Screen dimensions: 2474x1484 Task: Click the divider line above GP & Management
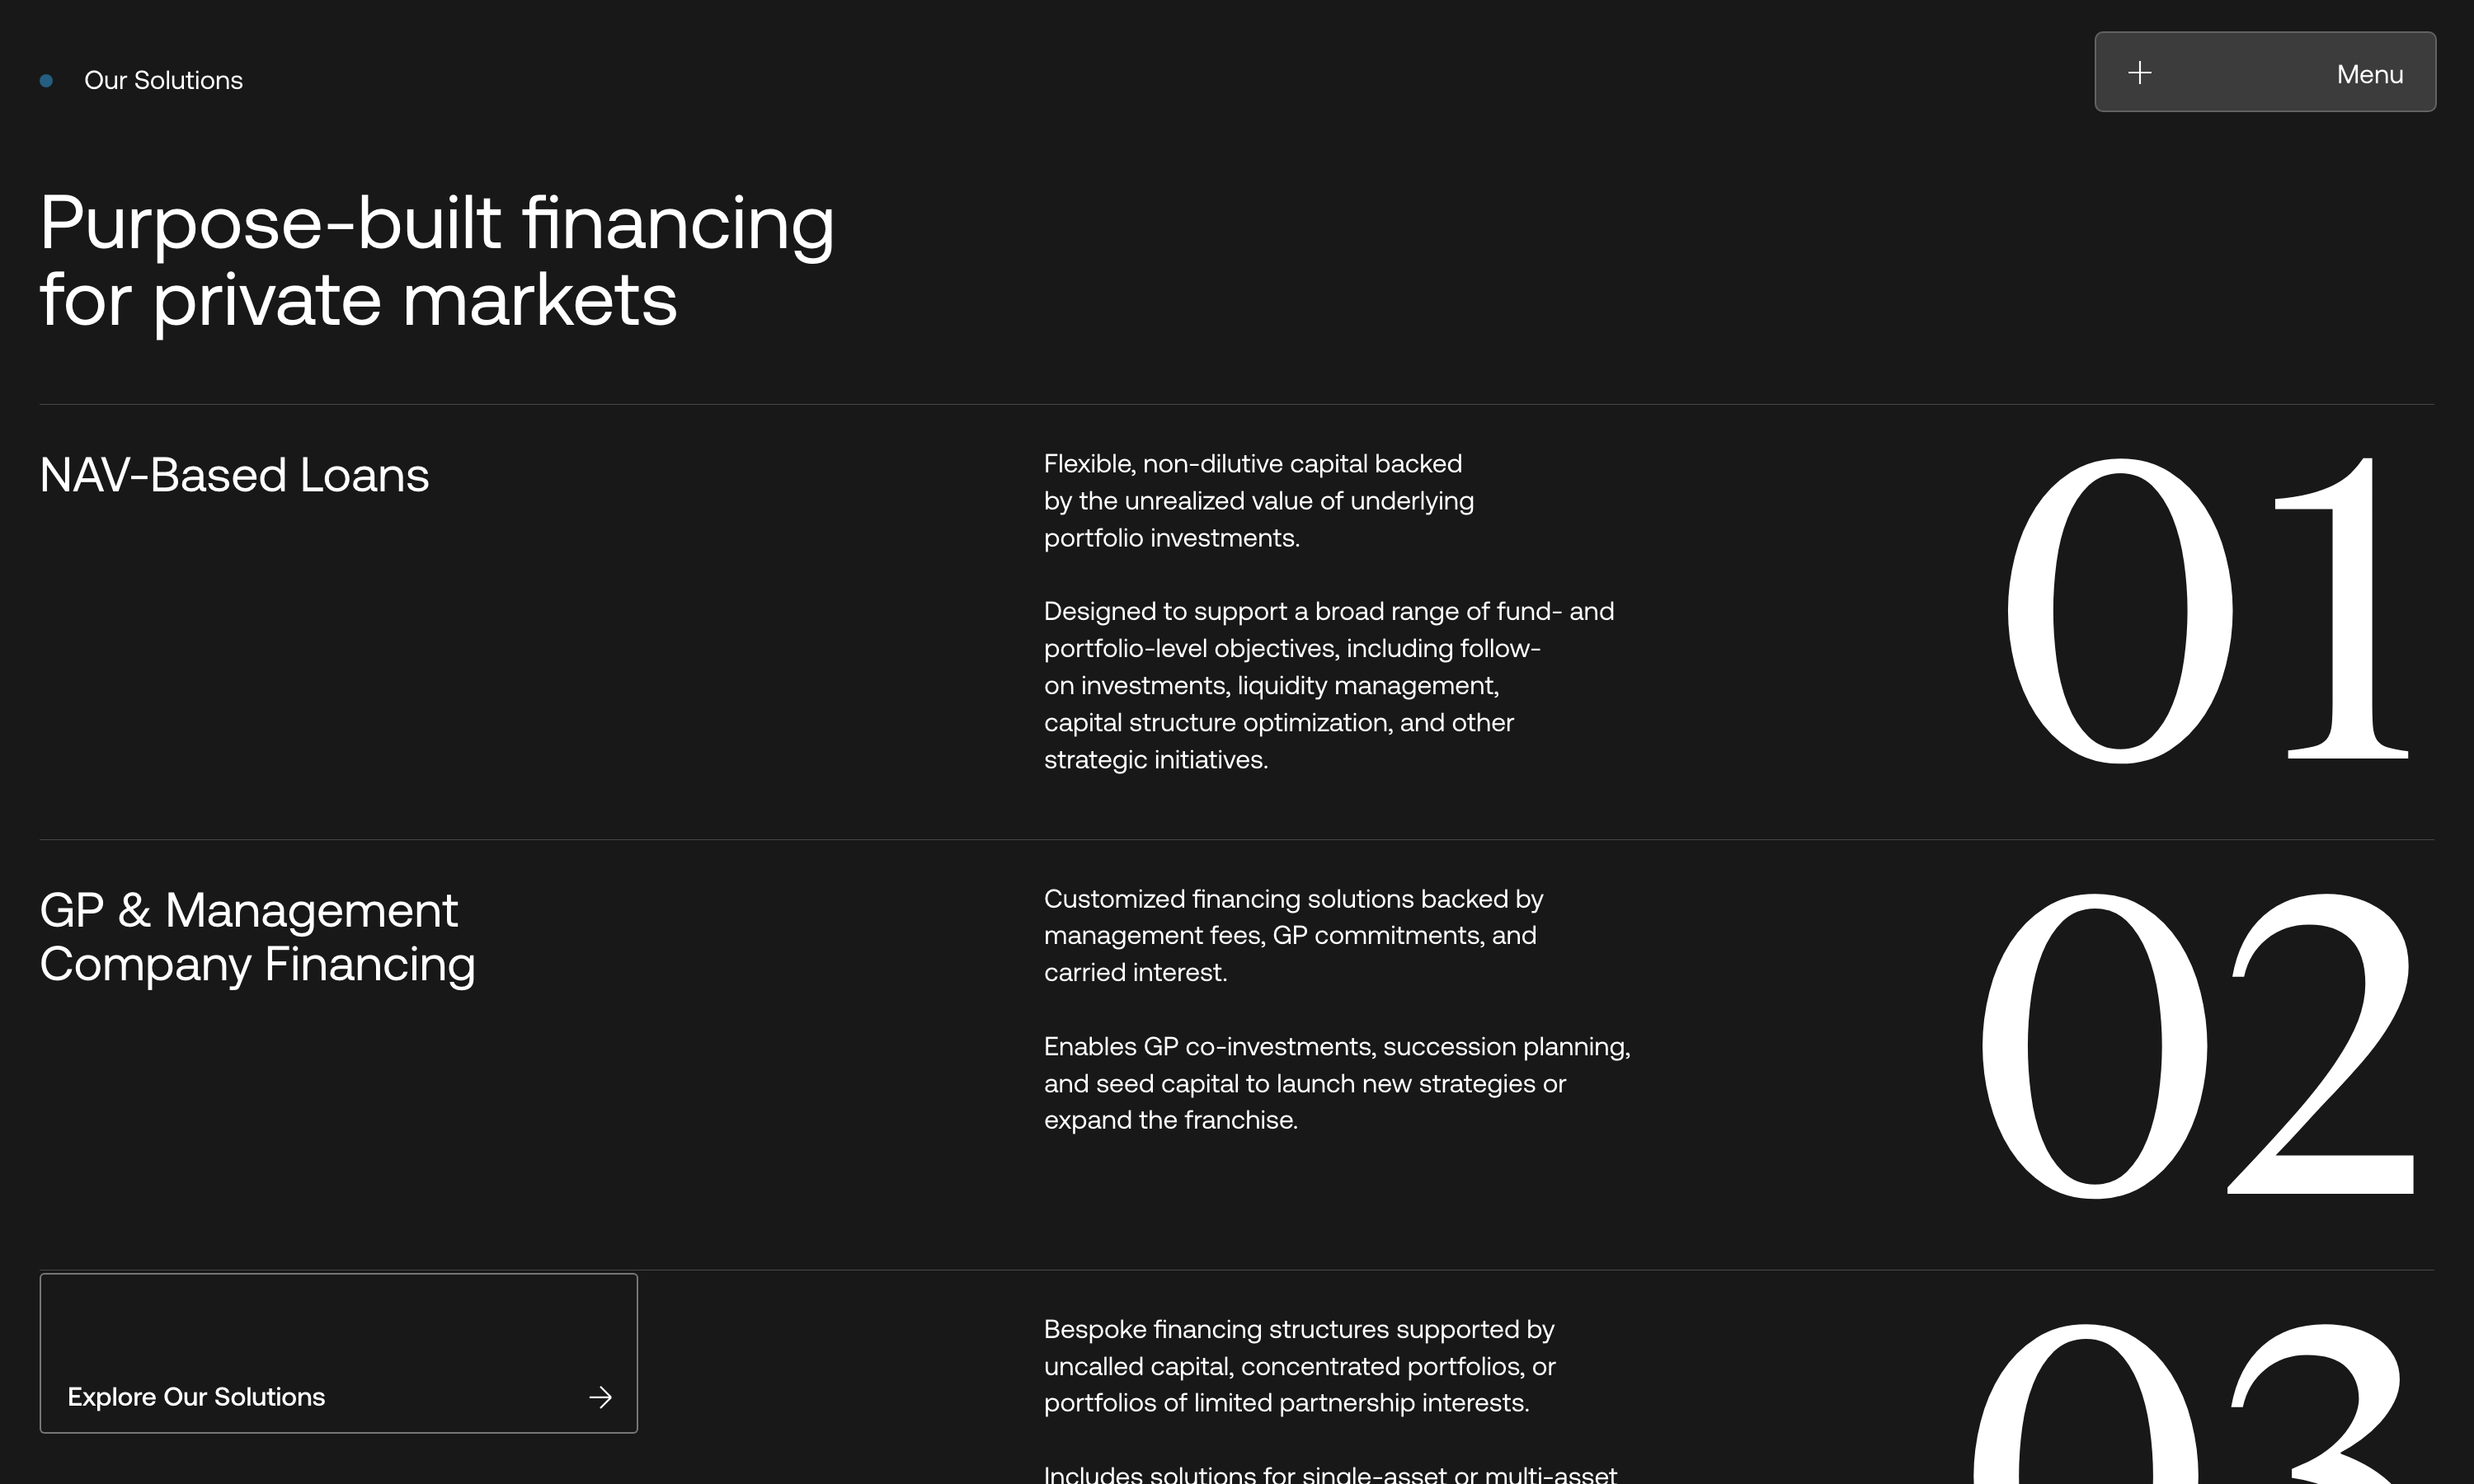(1236, 839)
